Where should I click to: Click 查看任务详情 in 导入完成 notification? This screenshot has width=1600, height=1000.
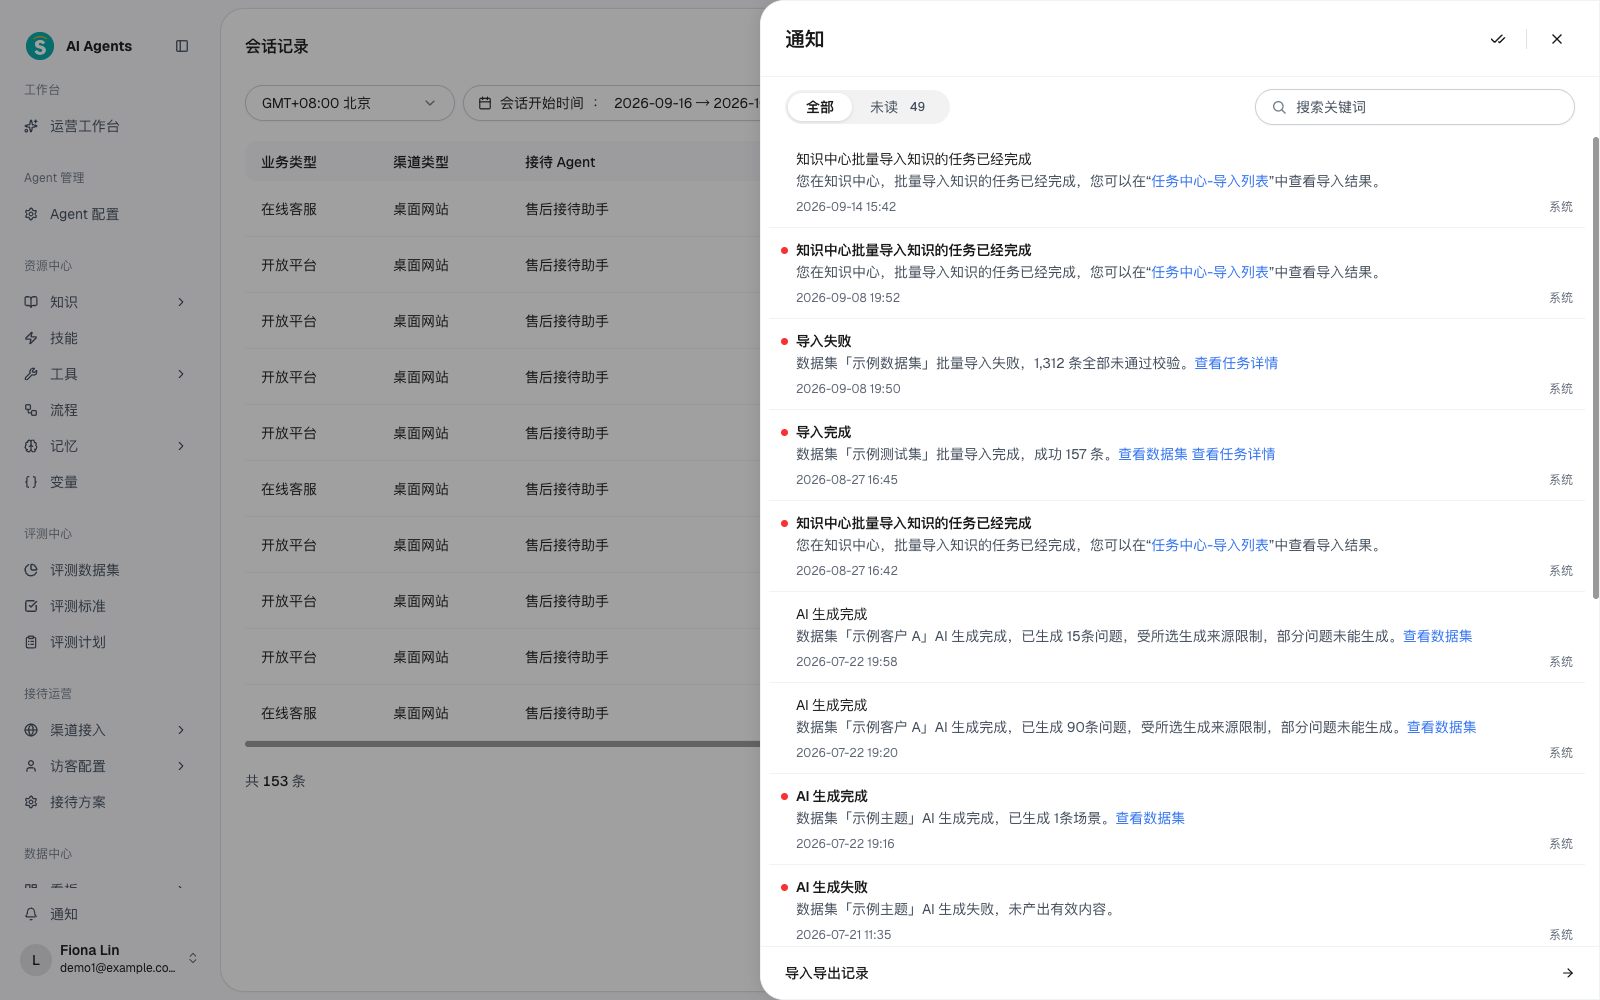(x=1233, y=454)
